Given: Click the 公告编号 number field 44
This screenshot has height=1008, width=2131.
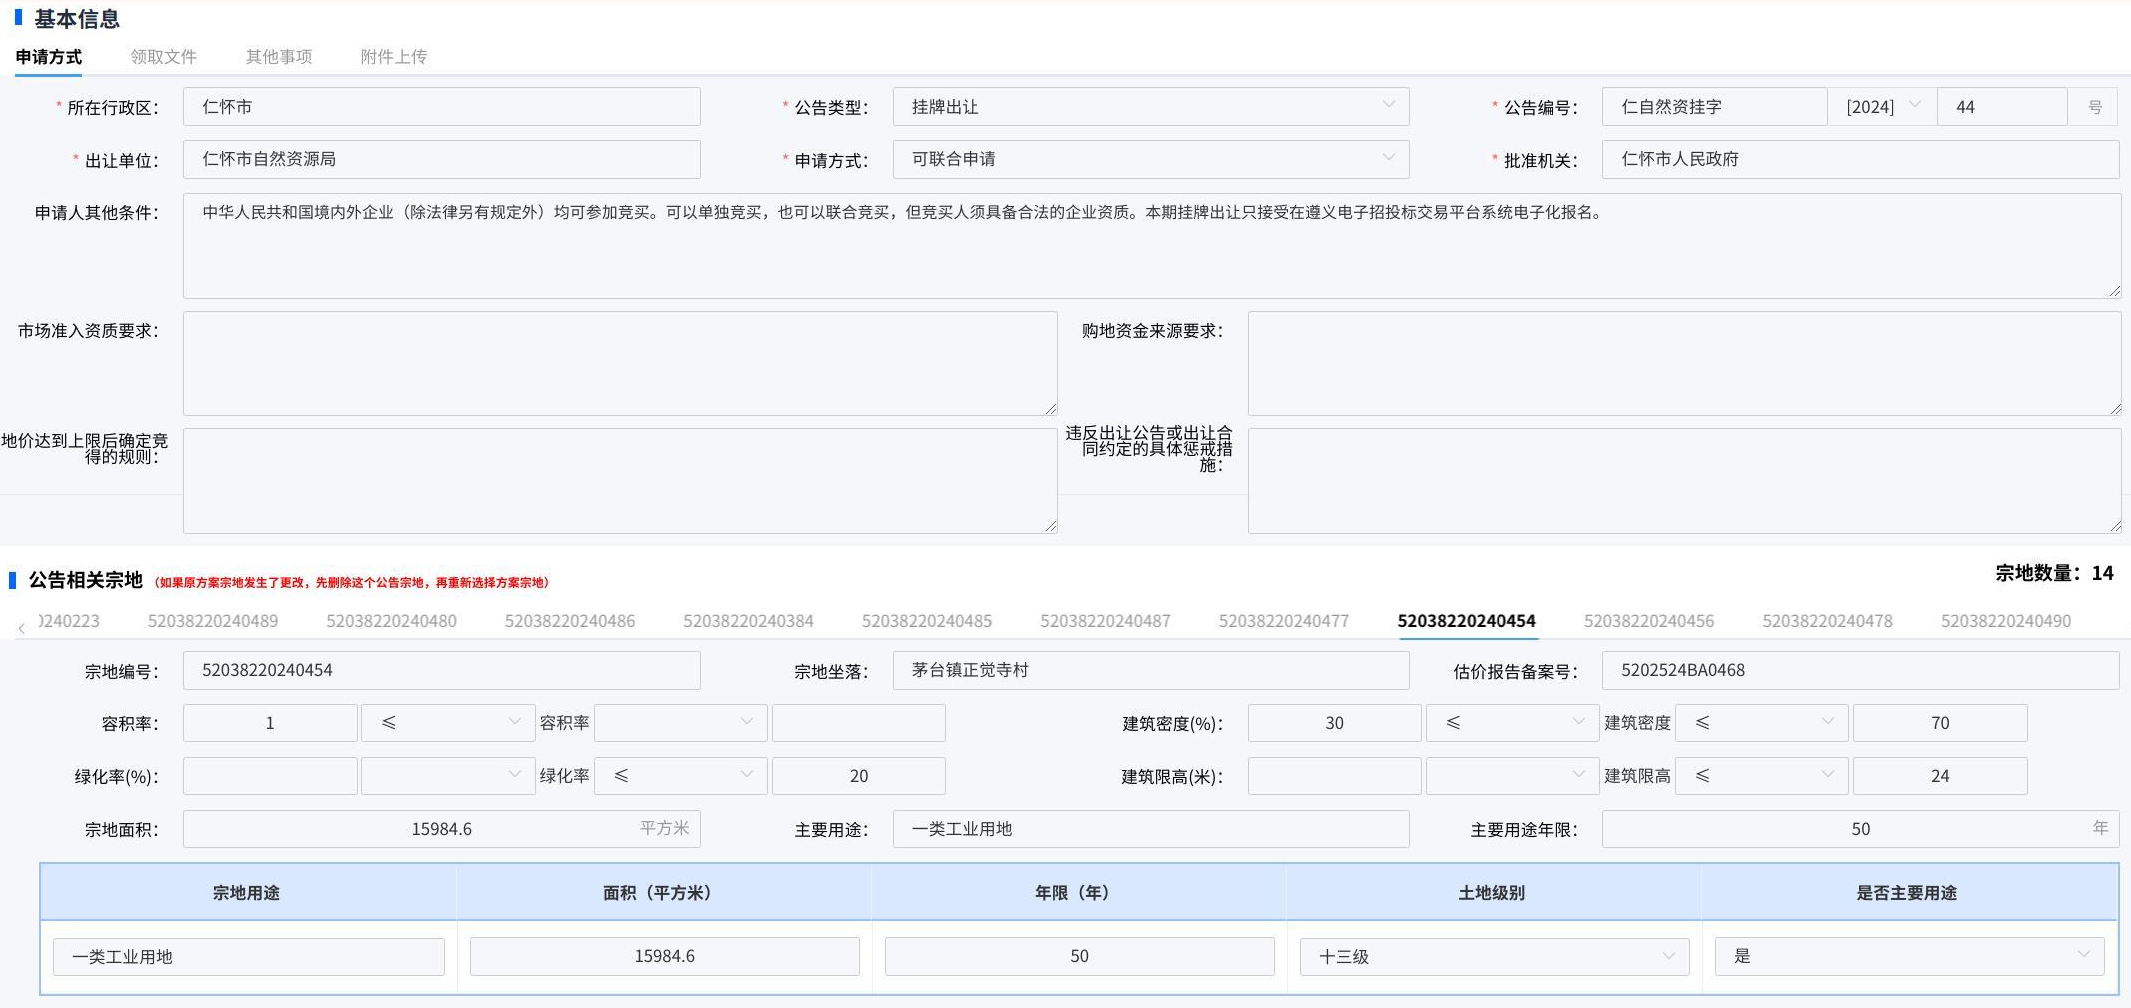Looking at the screenshot, I should coord(2001,107).
